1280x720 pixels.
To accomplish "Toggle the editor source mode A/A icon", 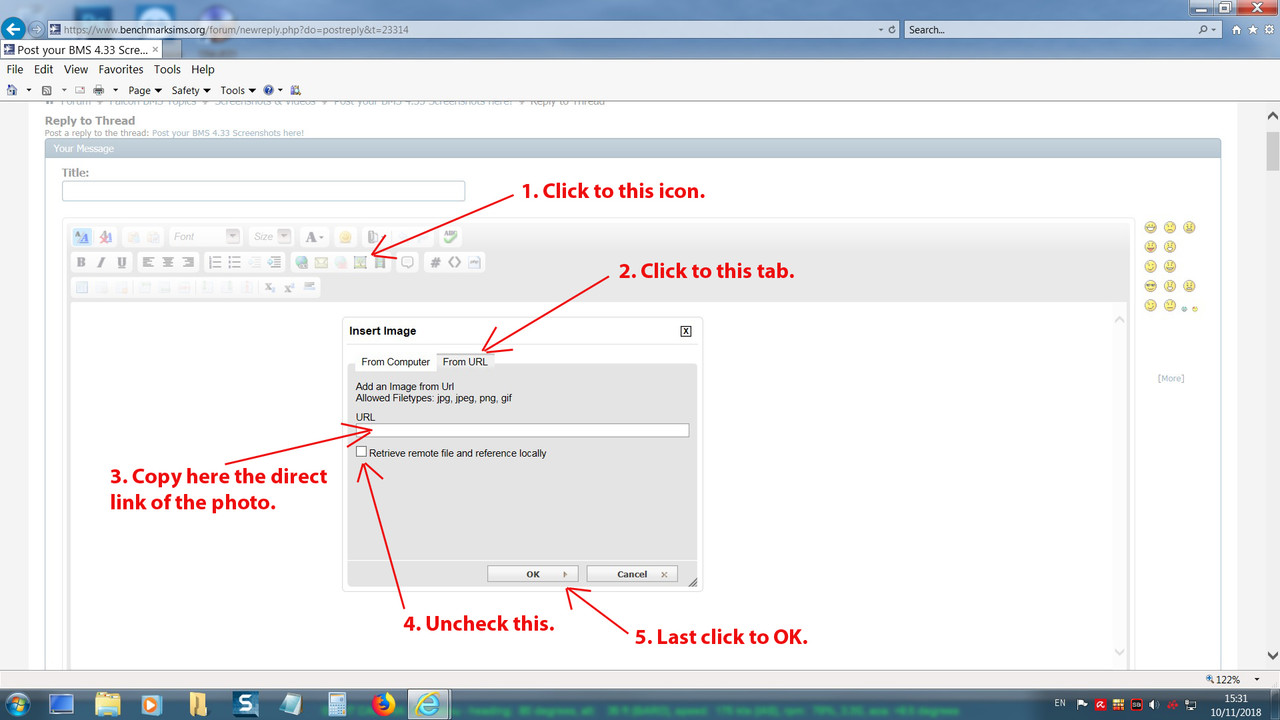I will click(82, 237).
